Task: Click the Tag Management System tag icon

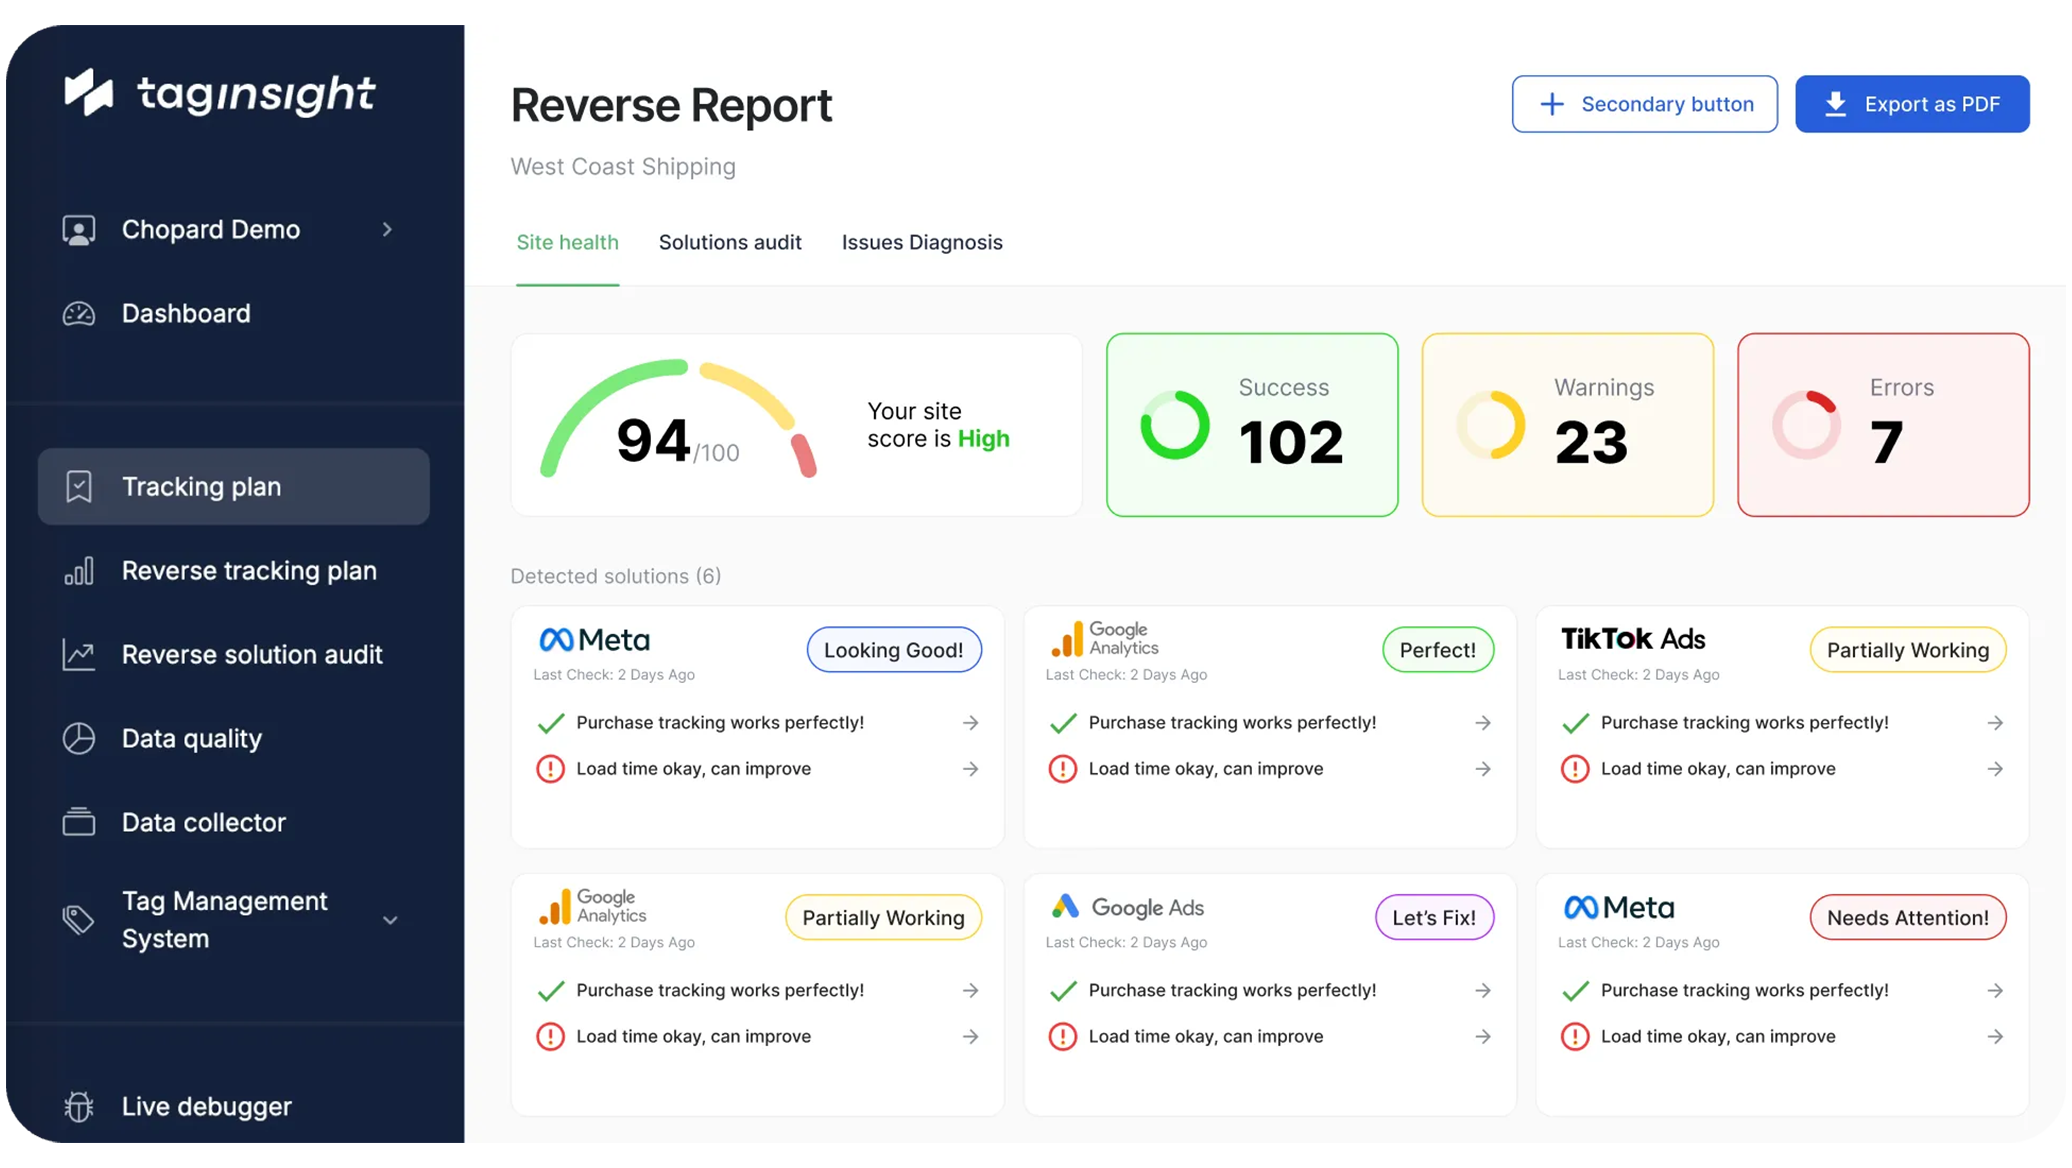Action: (79, 919)
